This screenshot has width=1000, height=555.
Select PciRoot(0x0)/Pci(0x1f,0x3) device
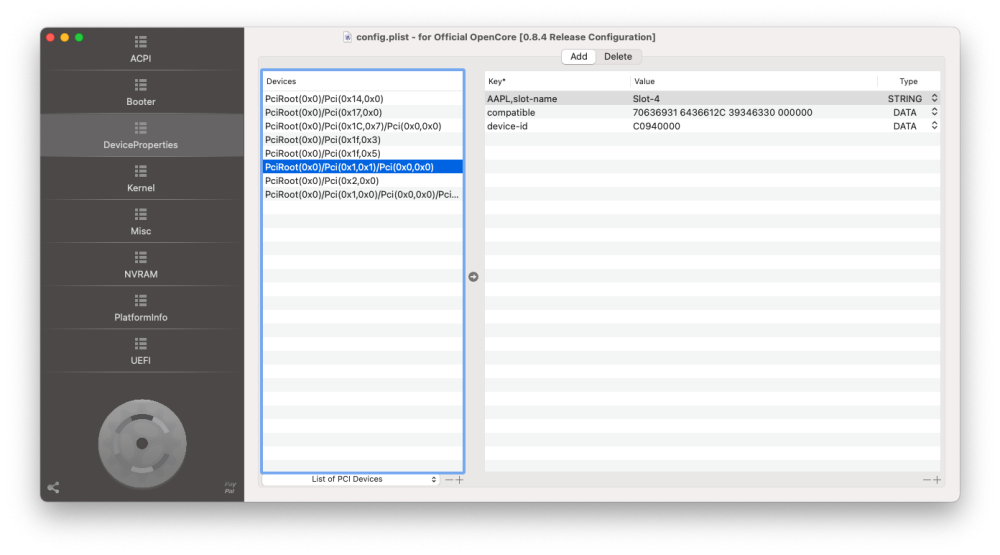[362, 140]
